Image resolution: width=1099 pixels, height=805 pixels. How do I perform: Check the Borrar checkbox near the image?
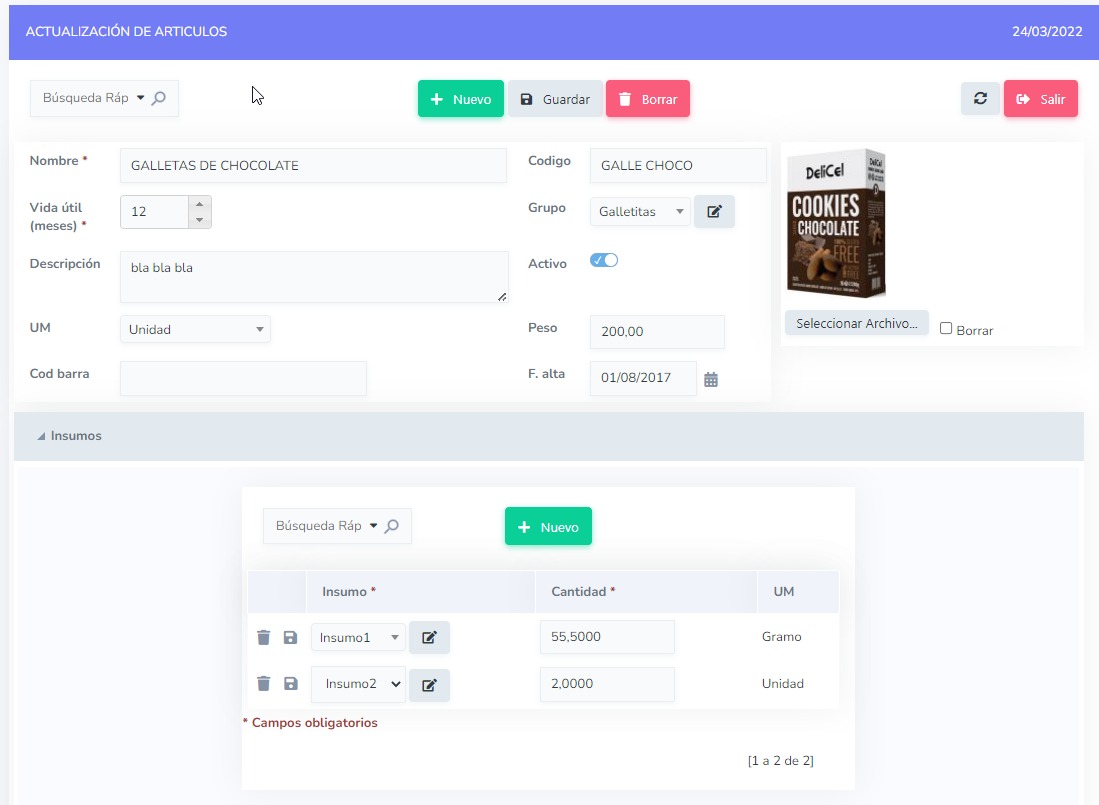tap(946, 330)
